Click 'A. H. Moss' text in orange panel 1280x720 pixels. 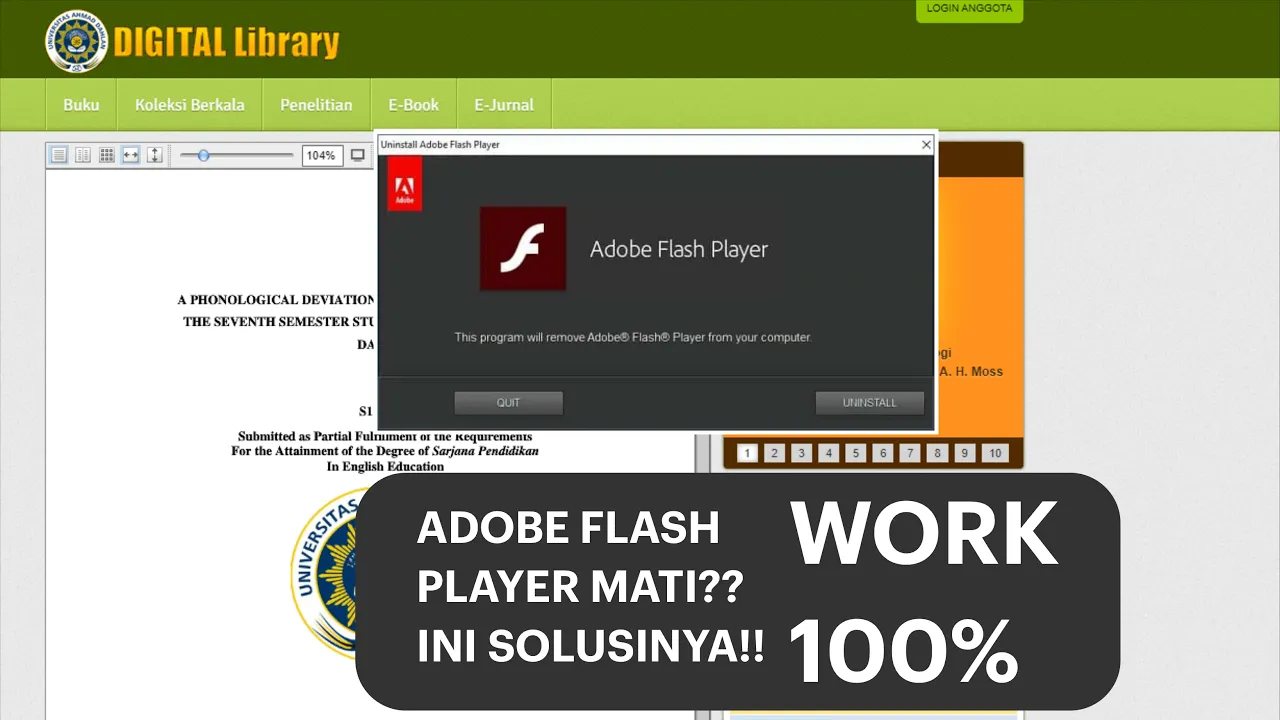click(x=970, y=371)
